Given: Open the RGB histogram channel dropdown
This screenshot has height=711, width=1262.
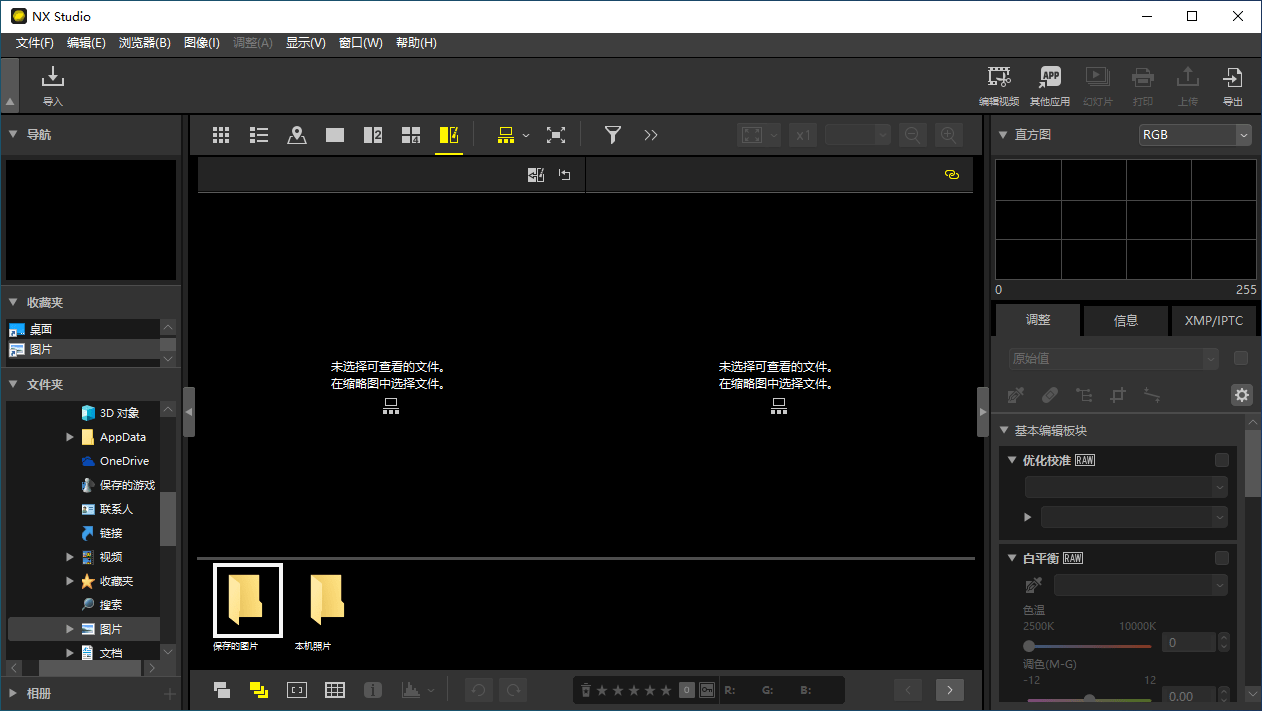Looking at the screenshot, I should 1195,134.
